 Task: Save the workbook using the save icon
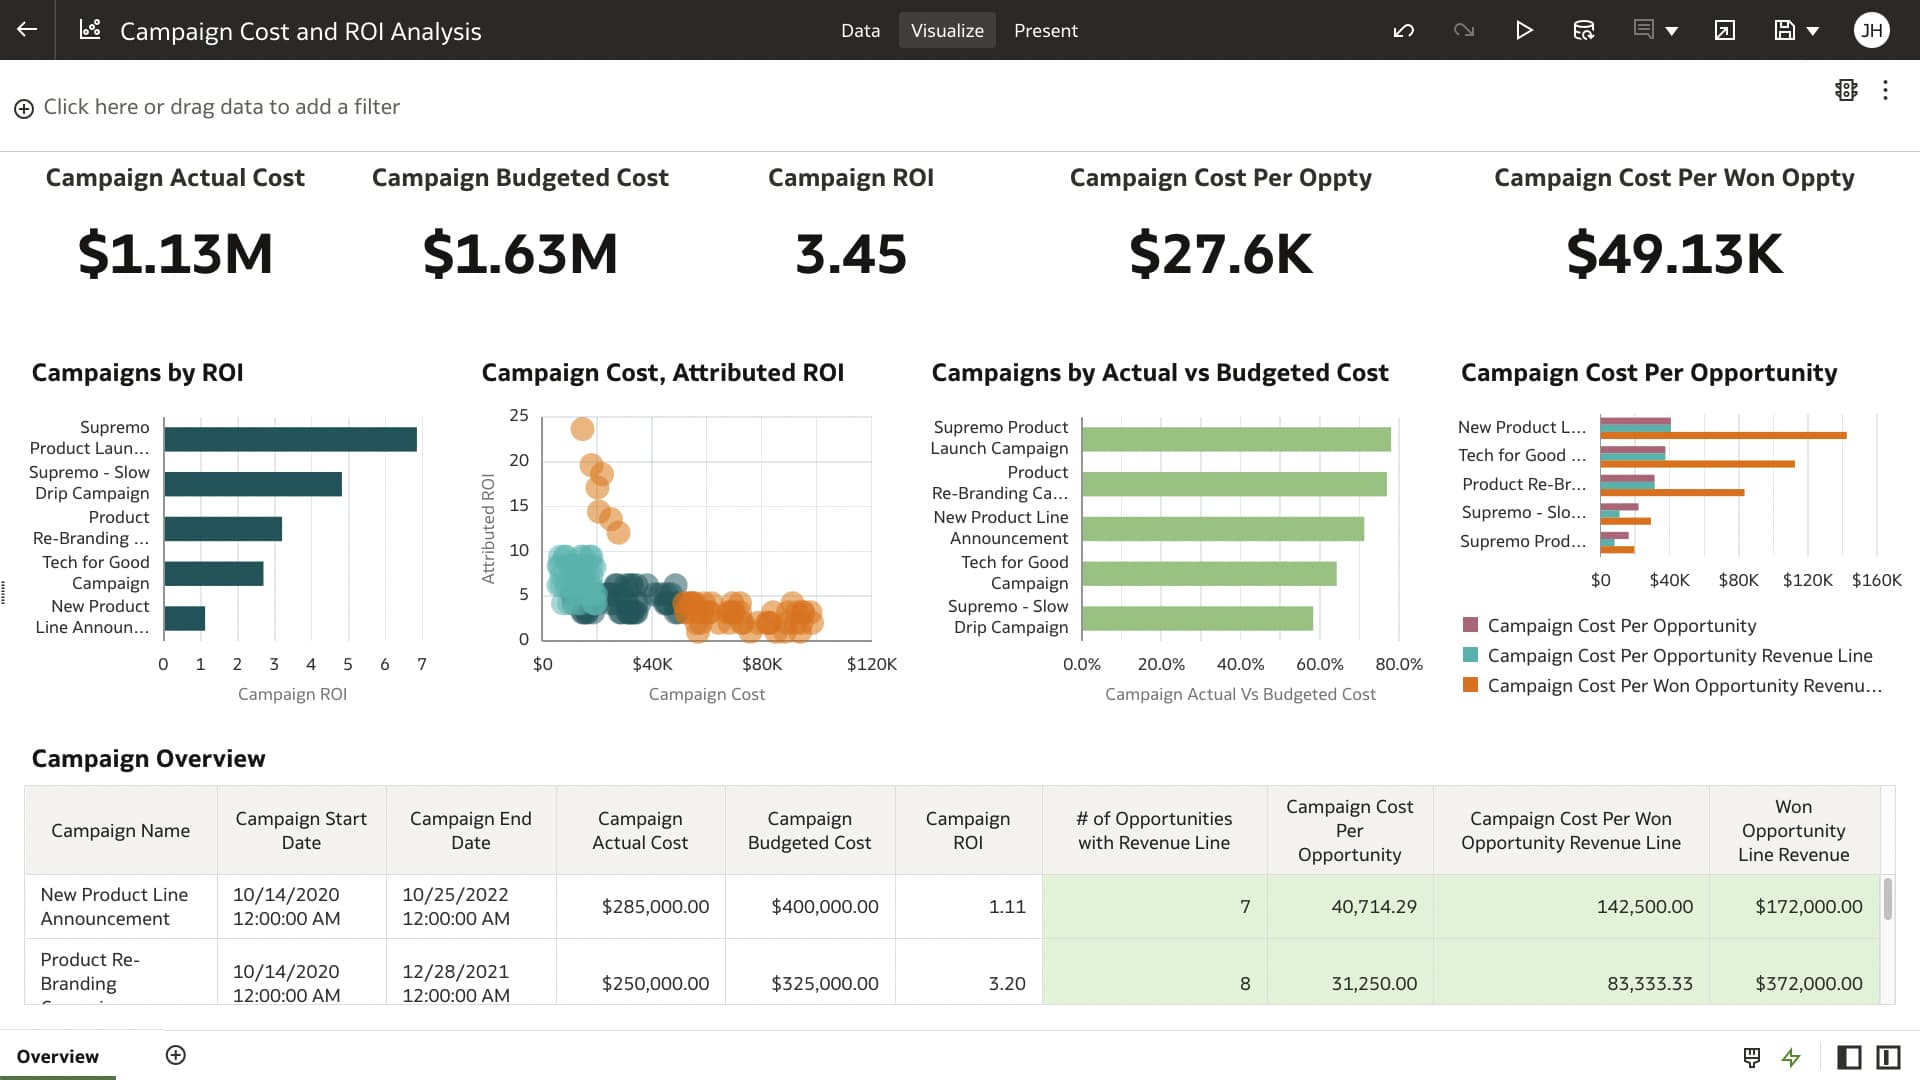click(x=1784, y=30)
